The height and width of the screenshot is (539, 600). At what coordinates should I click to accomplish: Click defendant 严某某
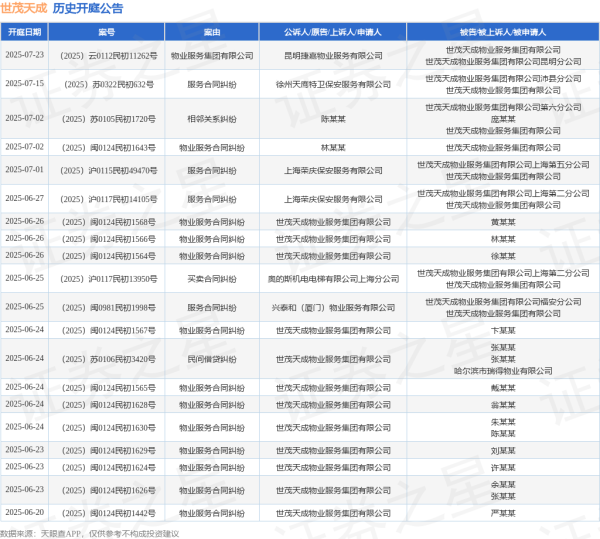point(503,513)
